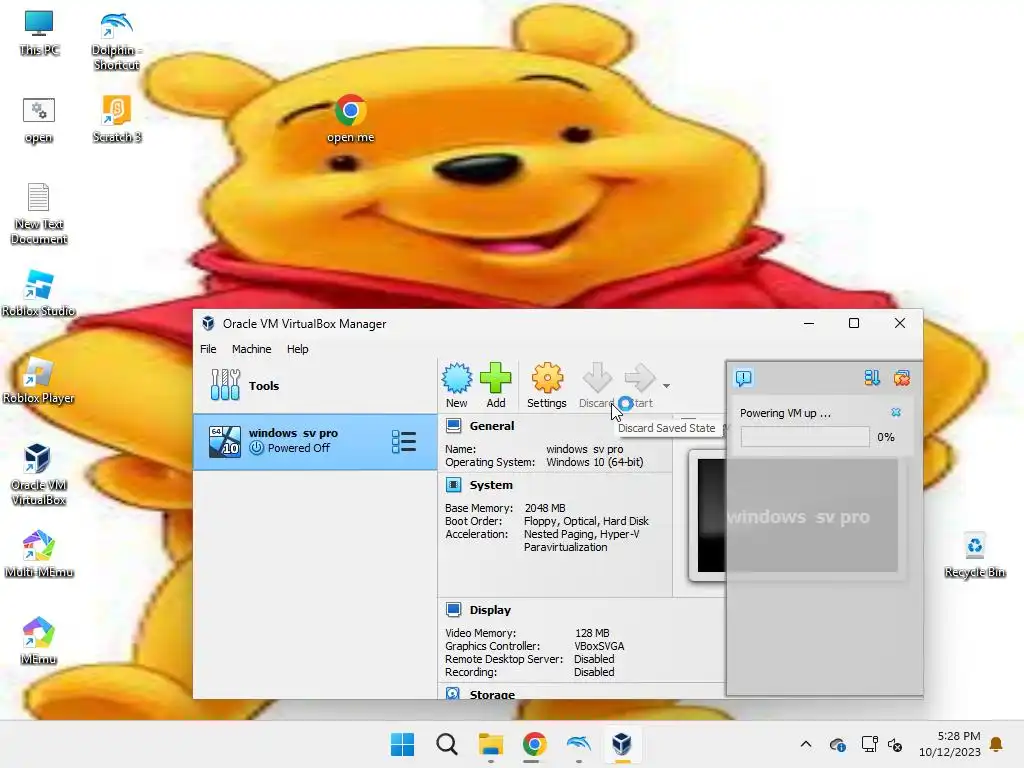Image resolution: width=1024 pixels, height=768 pixels.
Task: Open notifications via the bell icon
Action: pos(996,744)
